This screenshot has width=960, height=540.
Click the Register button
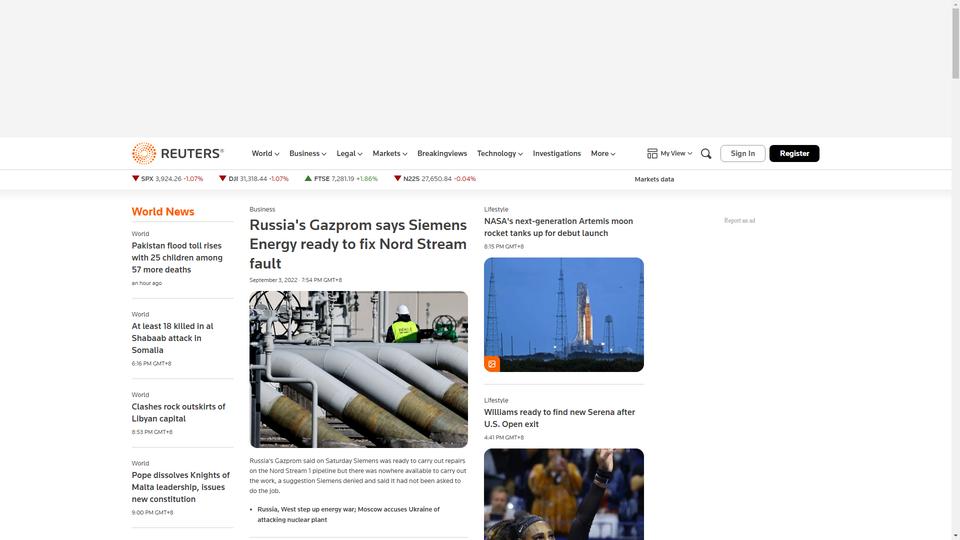coord(794,154)
